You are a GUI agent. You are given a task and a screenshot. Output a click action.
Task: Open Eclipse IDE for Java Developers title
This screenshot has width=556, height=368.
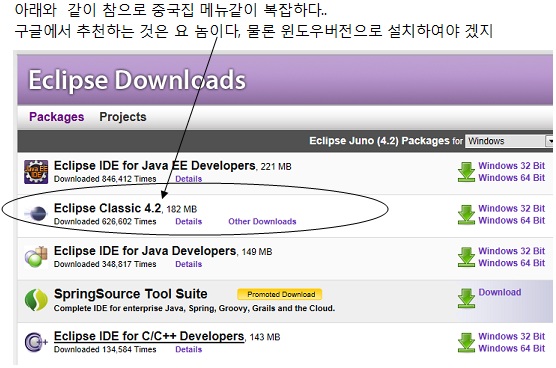(145, 251)
